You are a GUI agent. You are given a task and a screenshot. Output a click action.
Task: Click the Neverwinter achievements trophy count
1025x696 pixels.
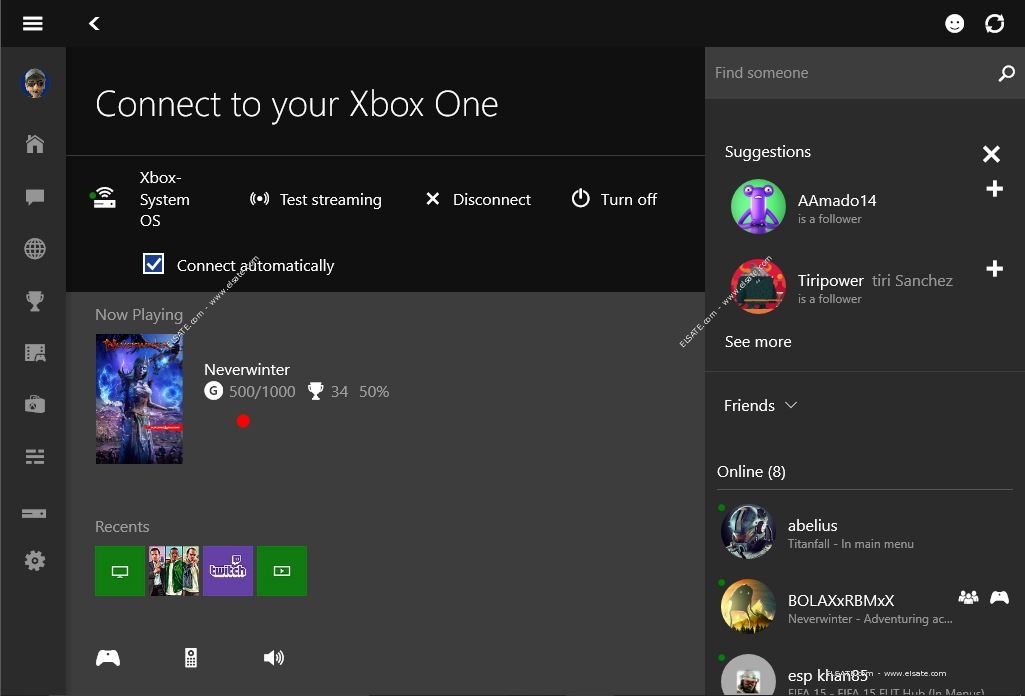coord(328,391)
